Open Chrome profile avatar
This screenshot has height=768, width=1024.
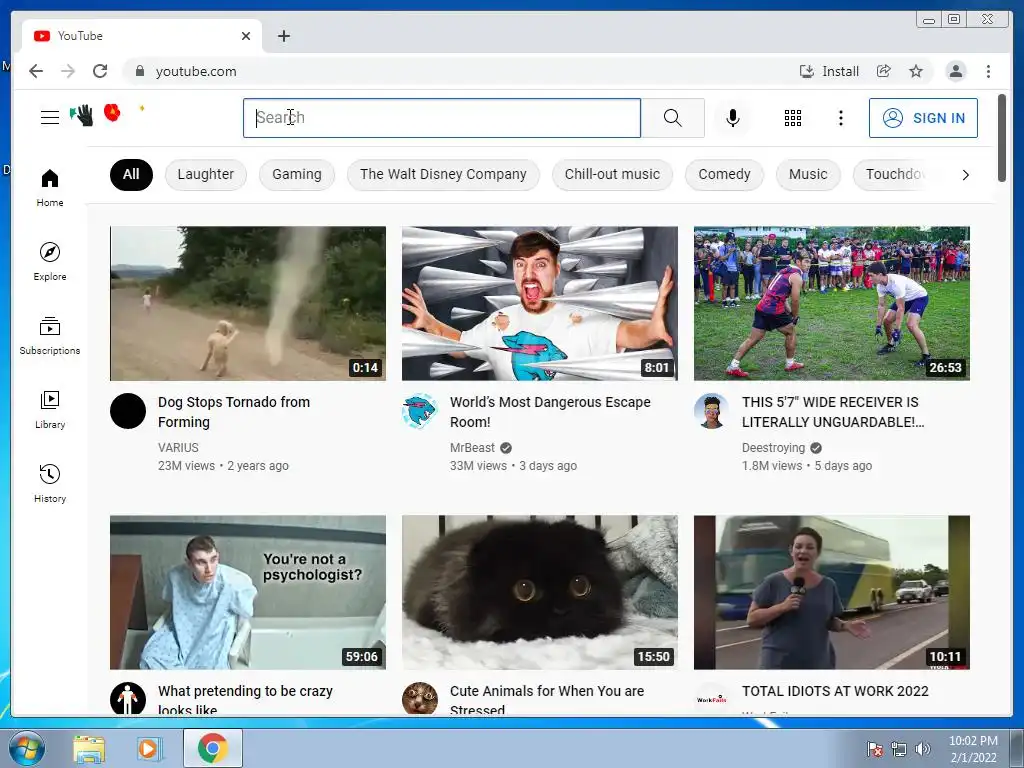click(955, 71)
